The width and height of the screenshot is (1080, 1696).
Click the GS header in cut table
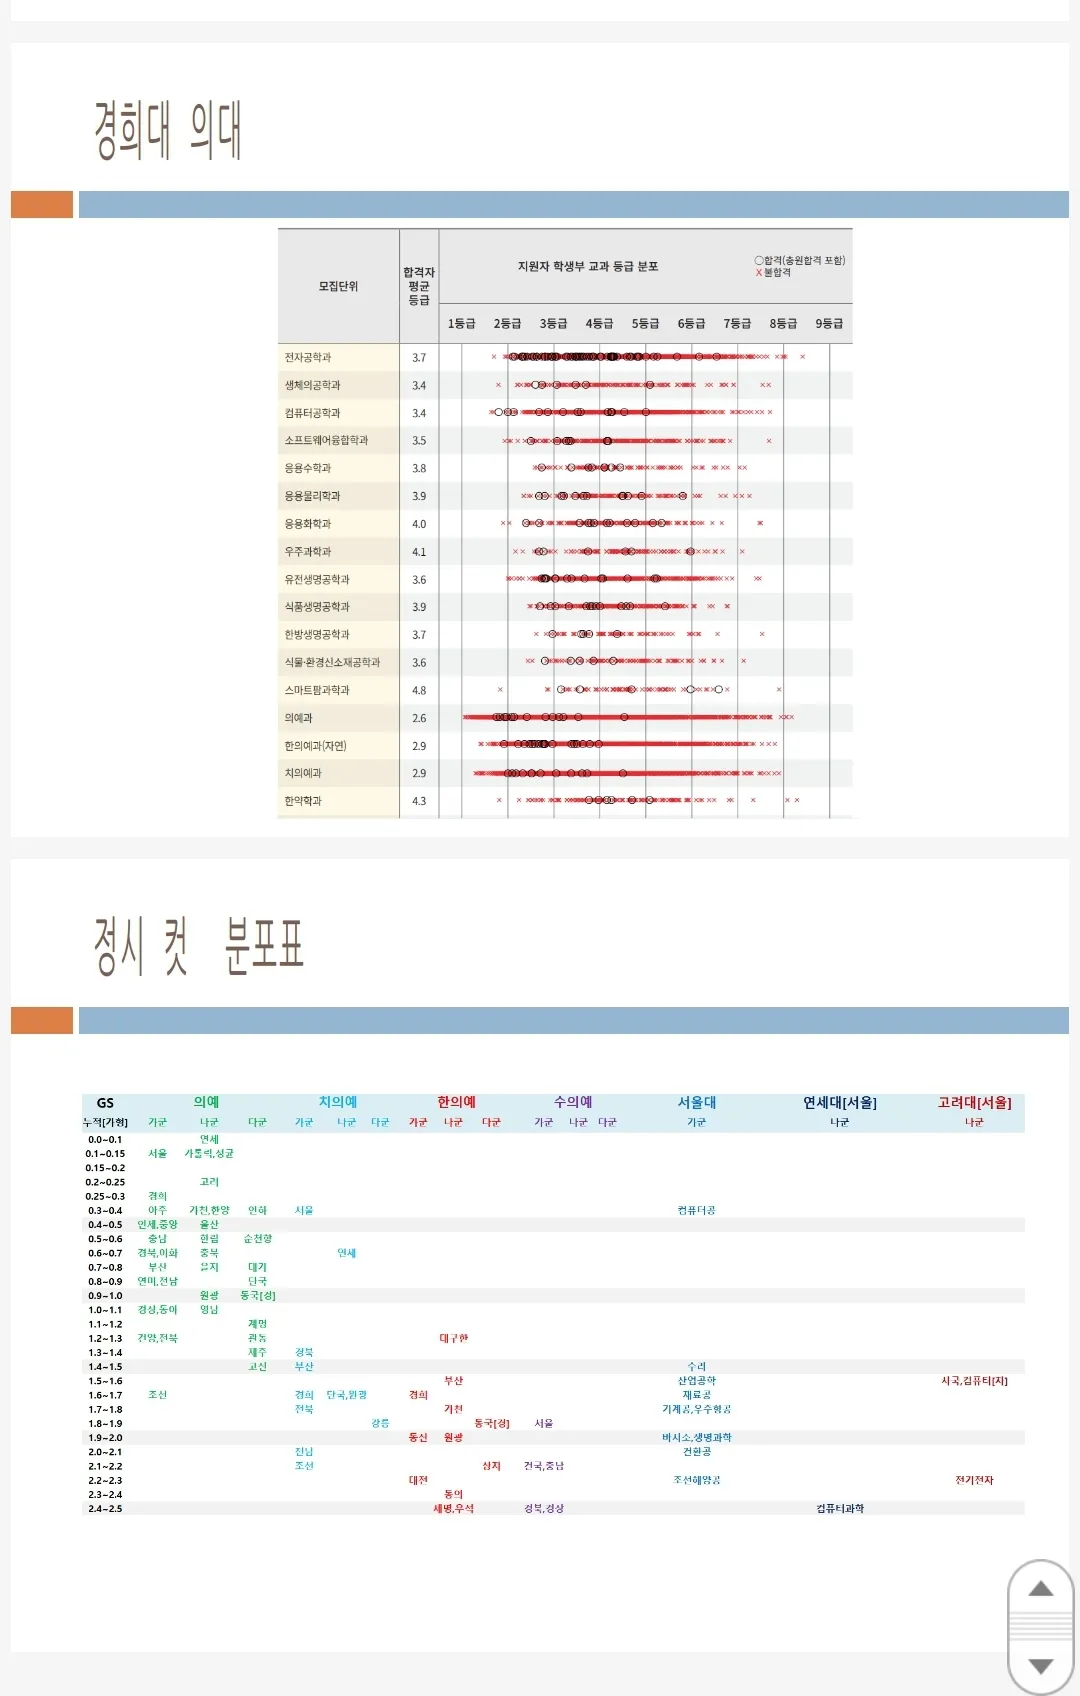[105, 1103]
